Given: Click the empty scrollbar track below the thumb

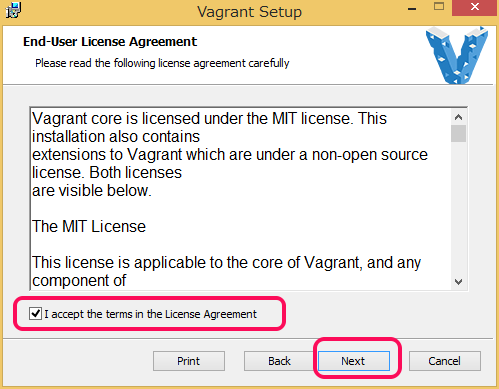Looking at the screenshot, I should click(x=459, y=208).
